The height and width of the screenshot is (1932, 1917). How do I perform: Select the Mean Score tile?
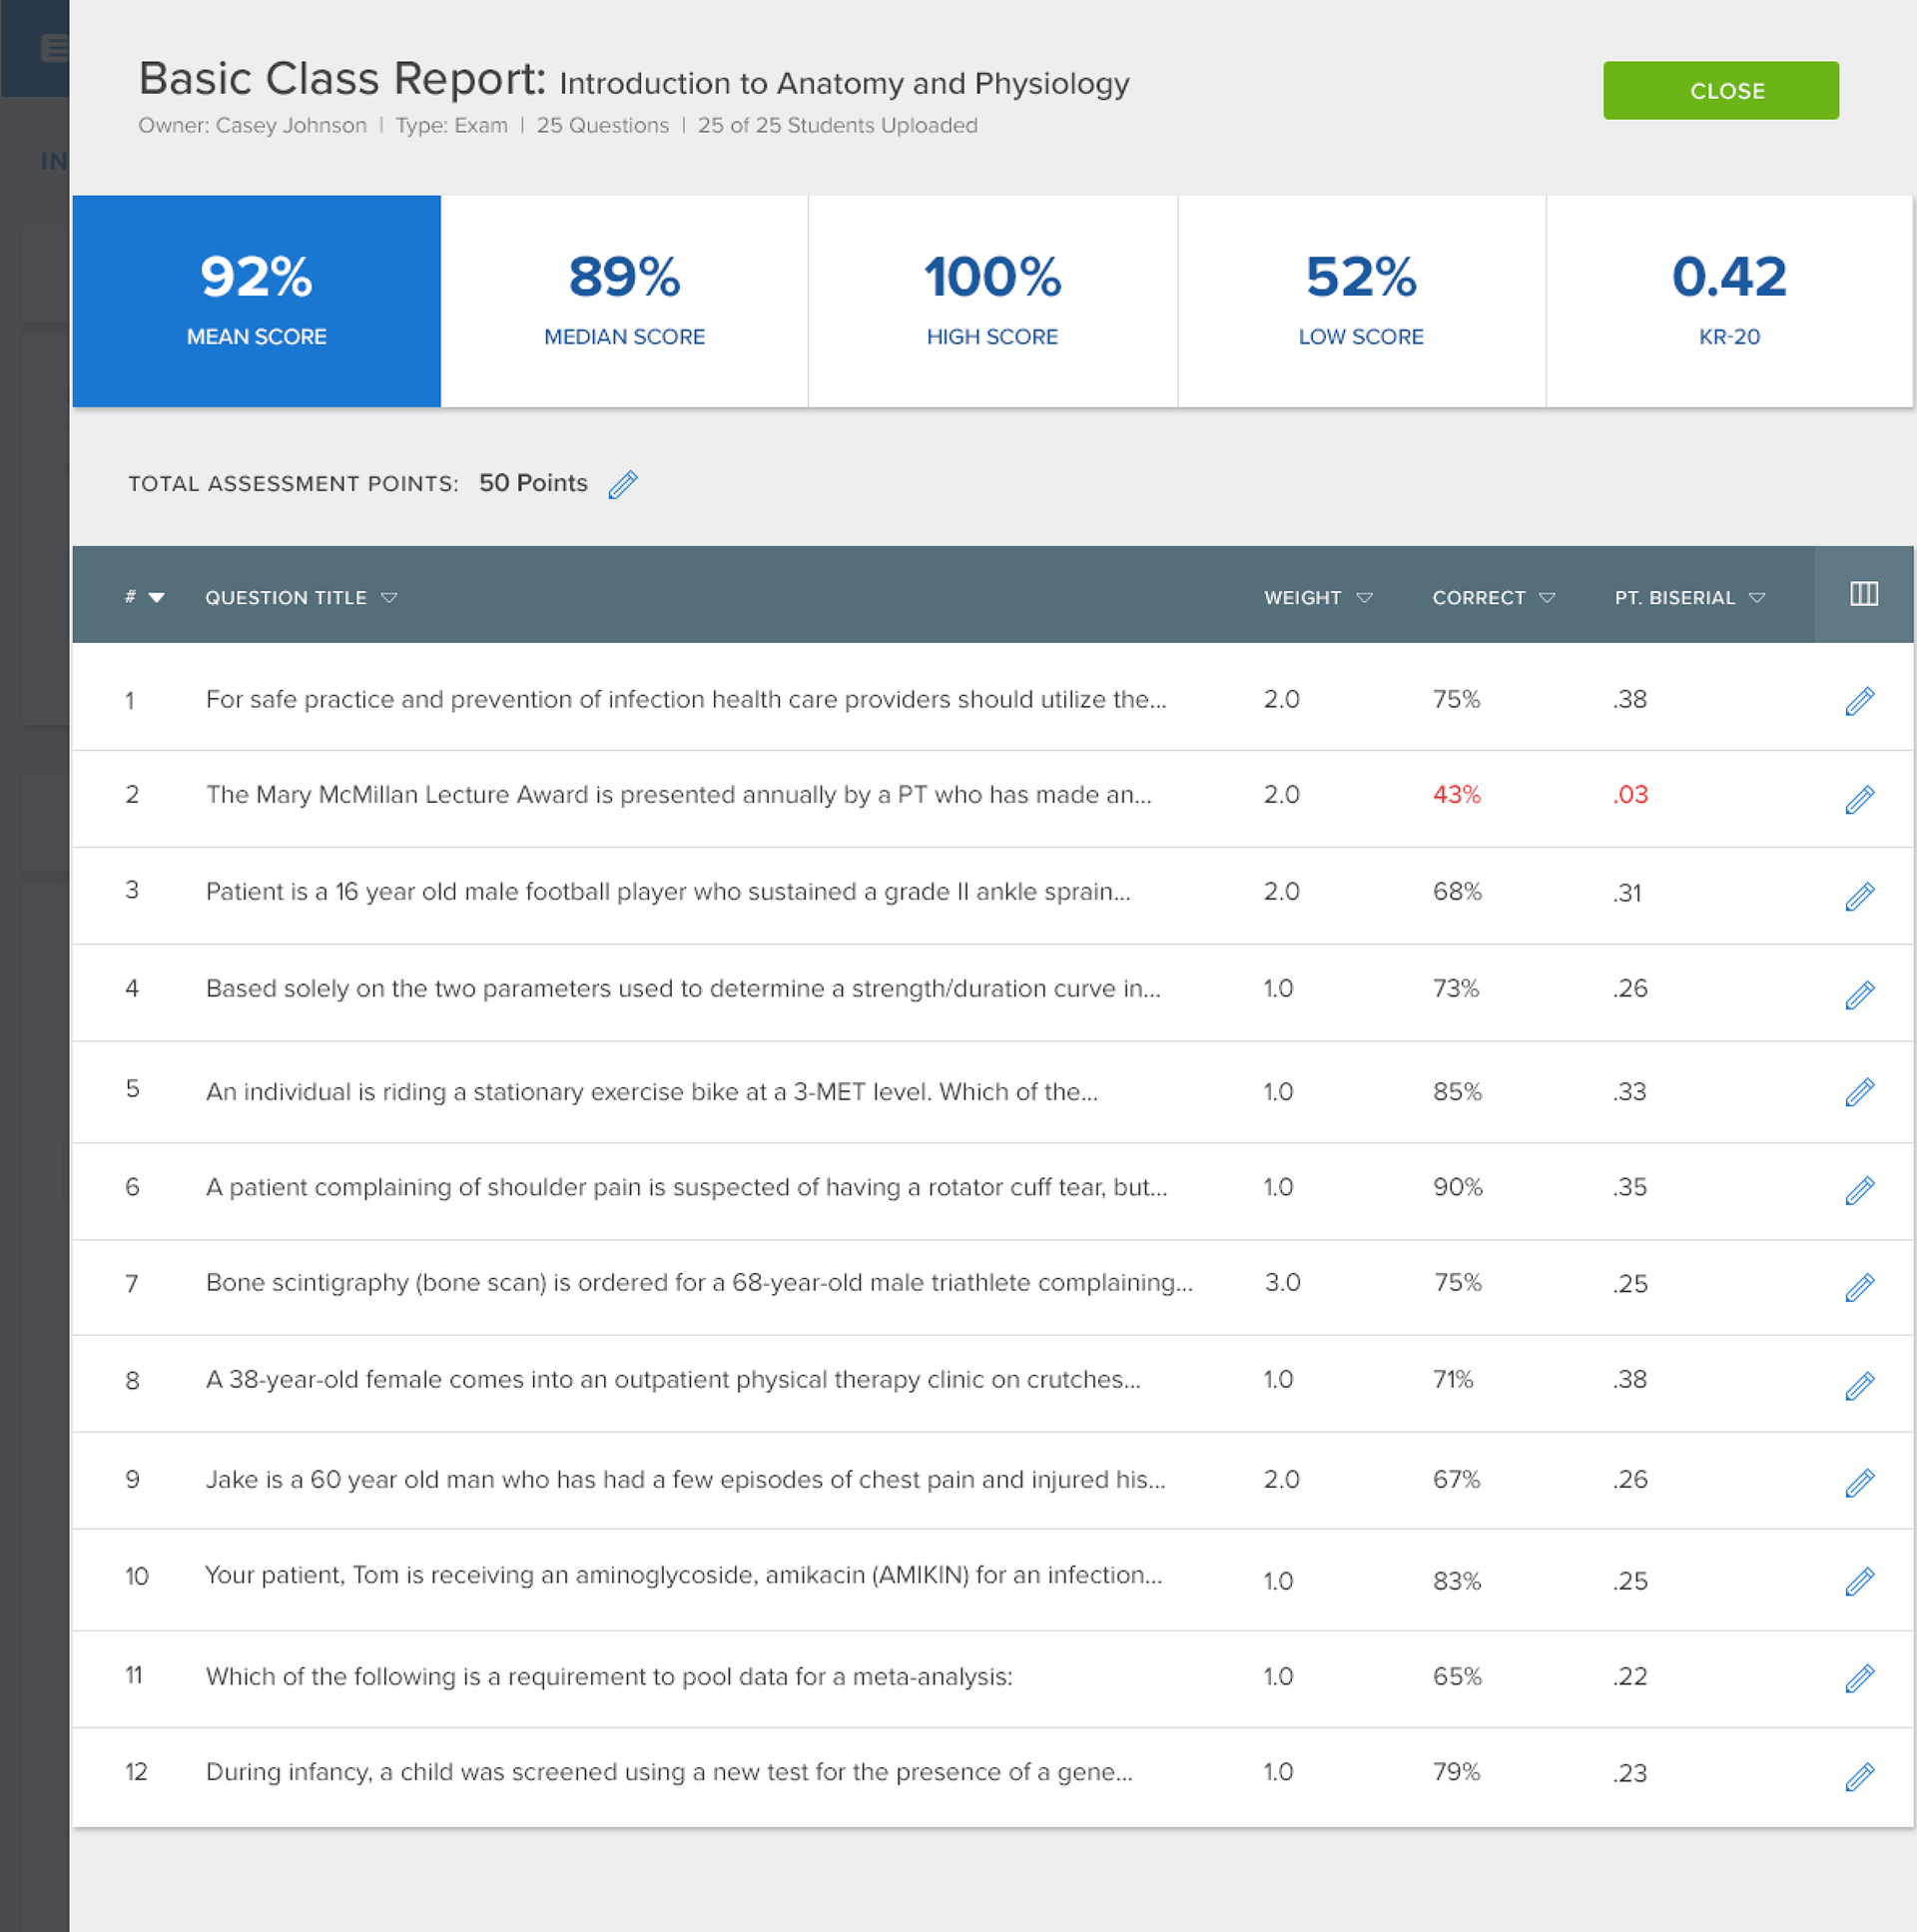pos(256,301)
